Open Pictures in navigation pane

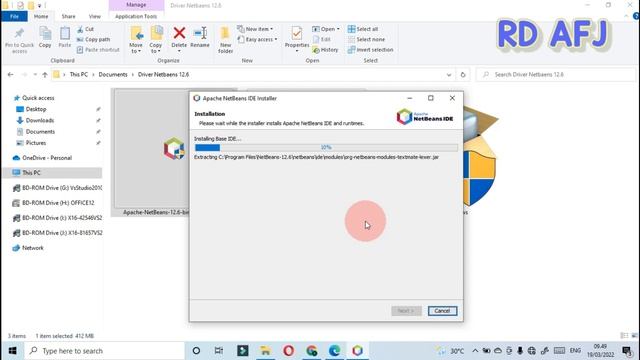click(36, 143)
